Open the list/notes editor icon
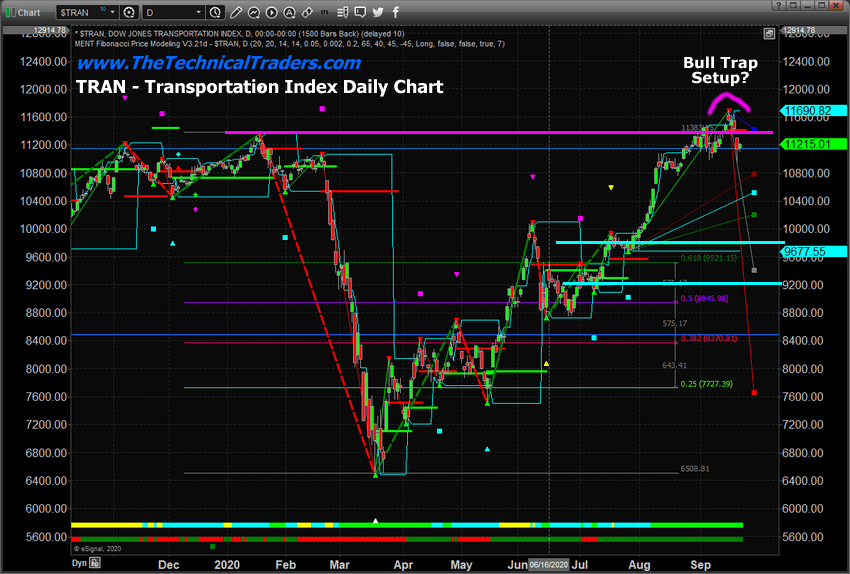Viewport: 850px width, 574px height. [x=343, y=12]
